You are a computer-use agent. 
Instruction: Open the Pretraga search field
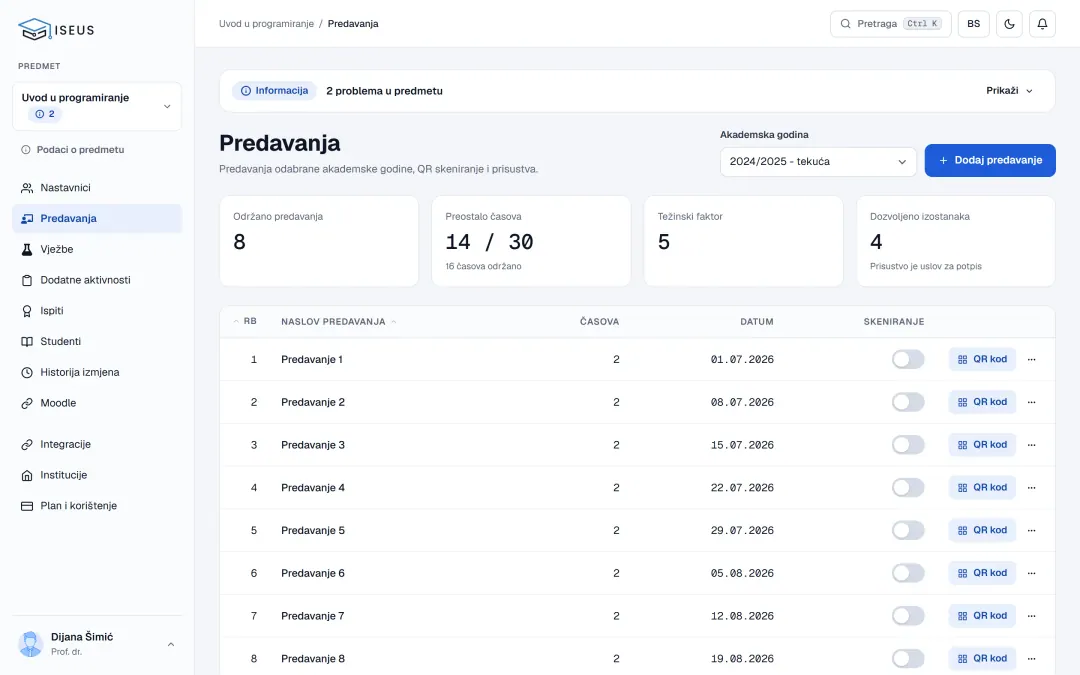(x=891, y=24)
